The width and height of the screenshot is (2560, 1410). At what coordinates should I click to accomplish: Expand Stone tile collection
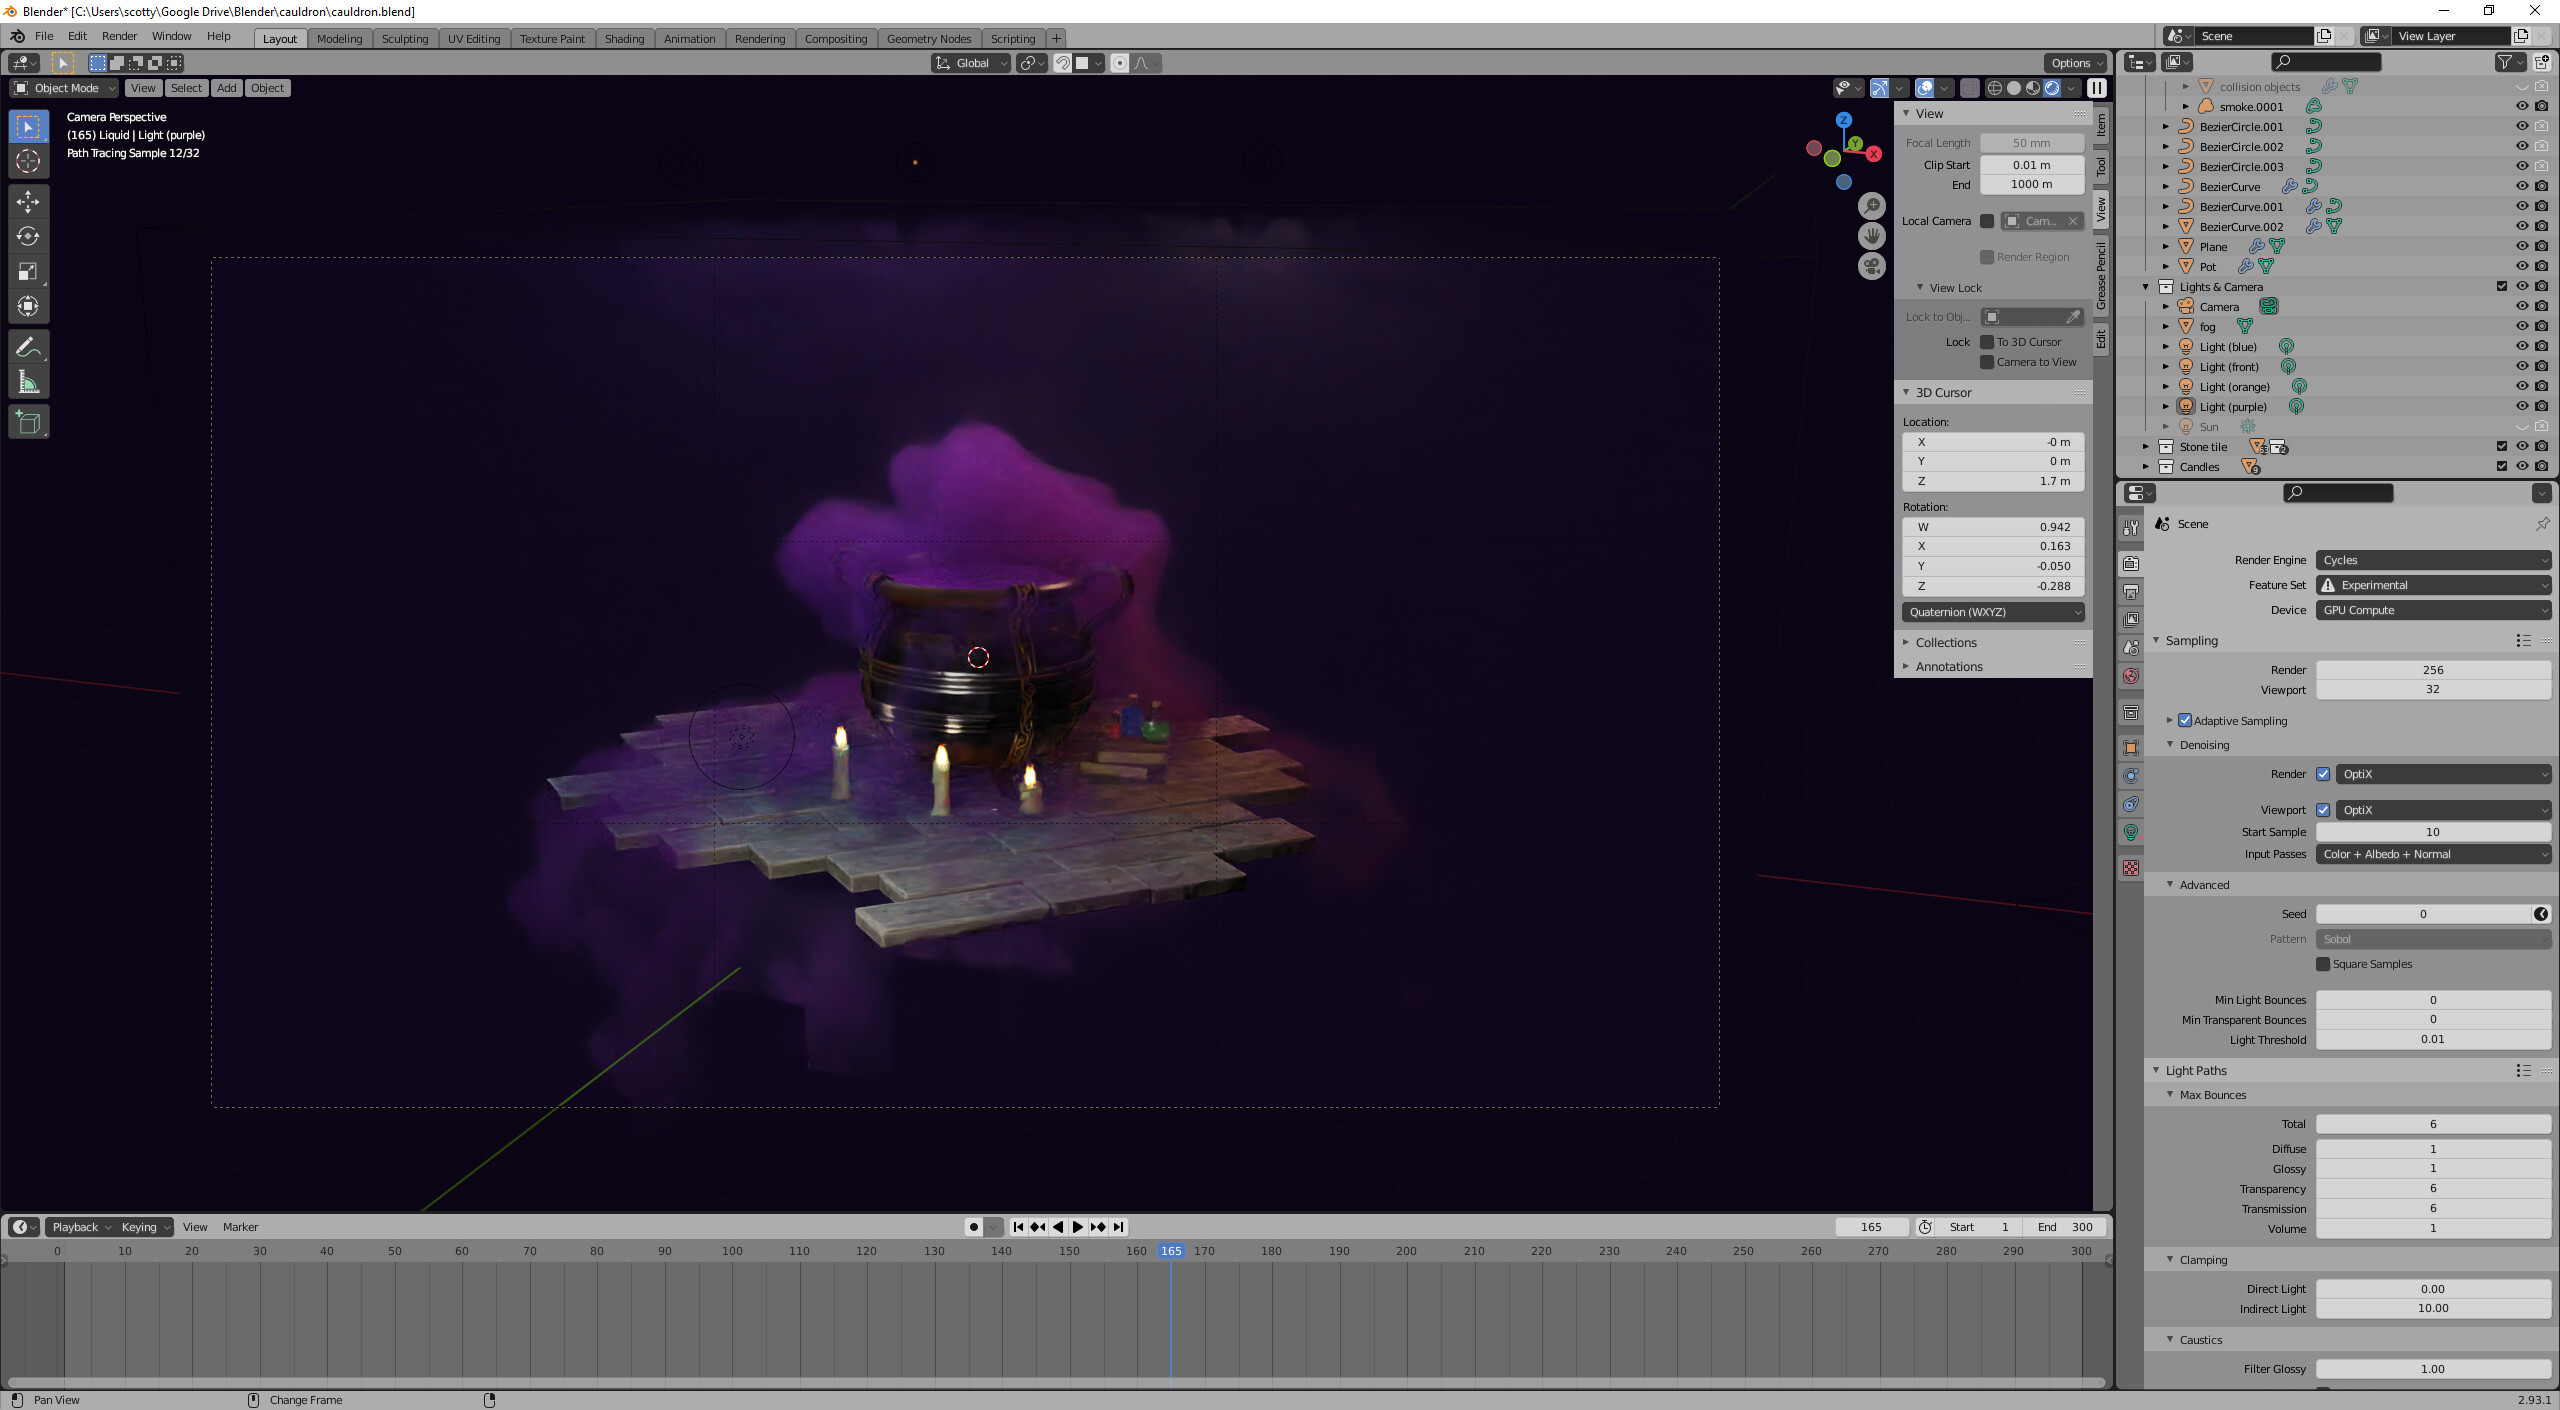point(2145,447)
